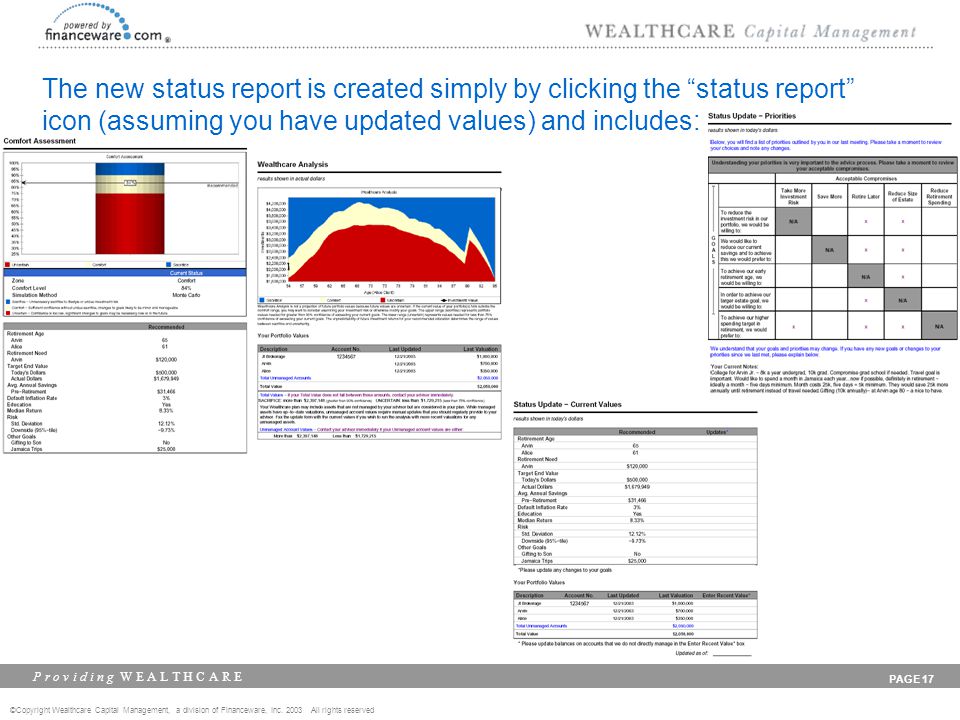Screen dimensions: 960x720
Task: Click the N/A cell under Retire Later
Action: click(866, 277)
